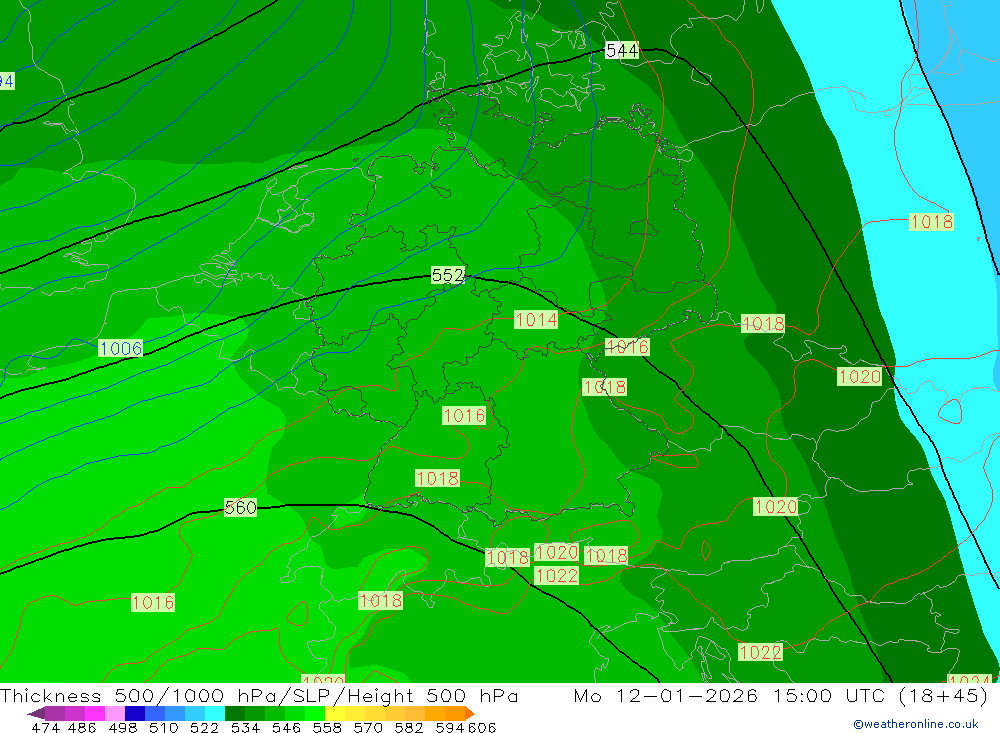Click the 510 legend value

[163, 727]
